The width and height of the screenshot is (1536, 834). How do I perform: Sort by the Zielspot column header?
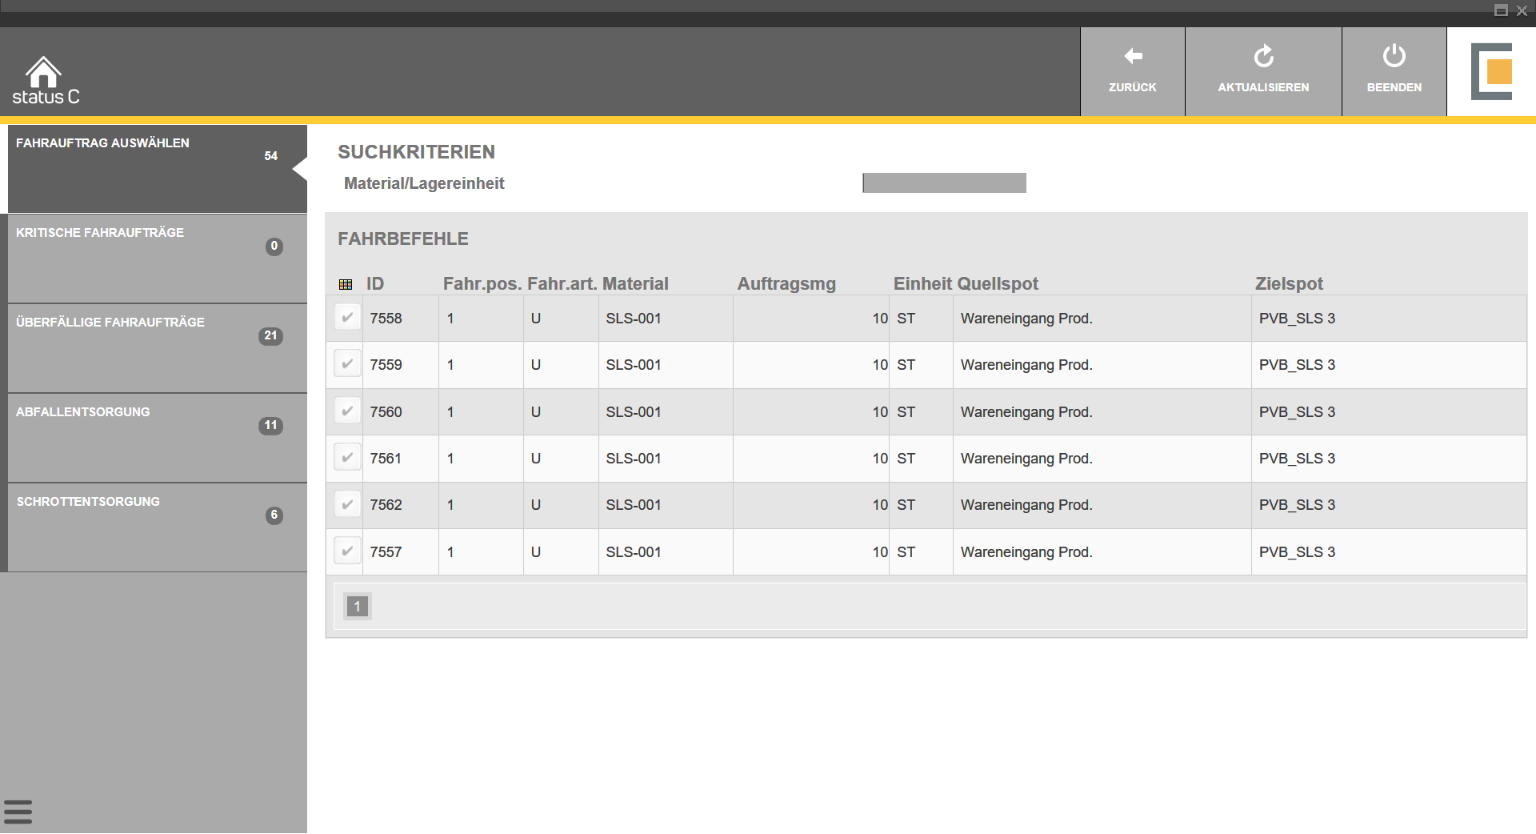tap(1288, 284)
